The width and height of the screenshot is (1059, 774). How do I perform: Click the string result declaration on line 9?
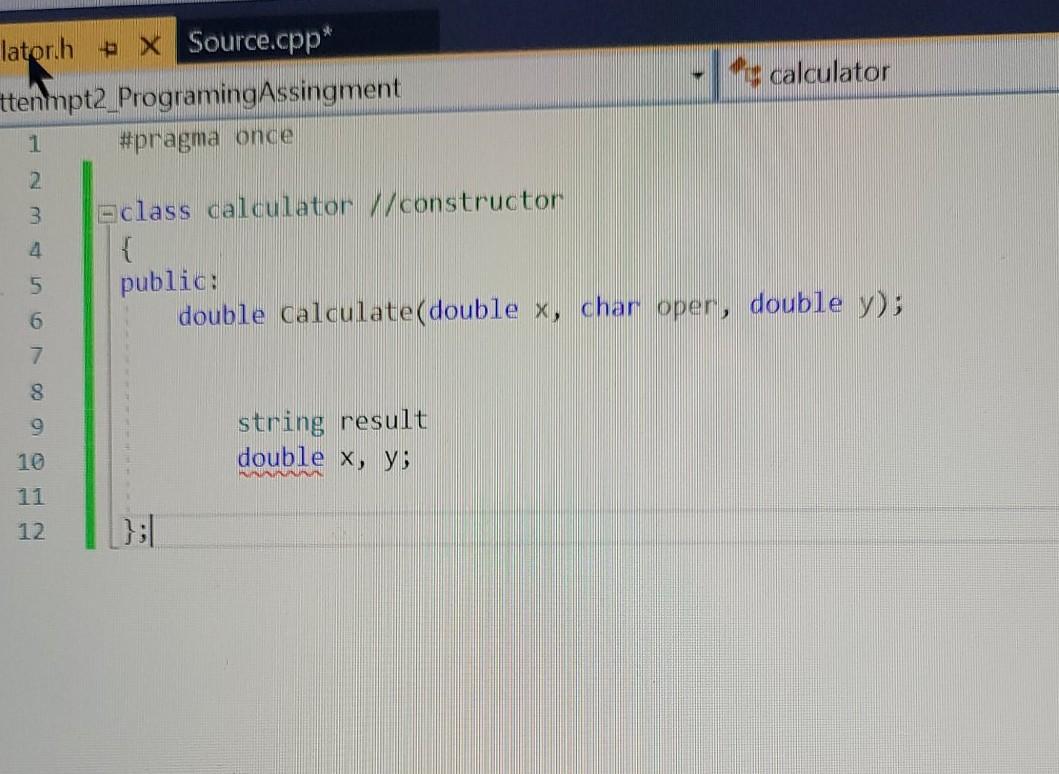(332, 420)
